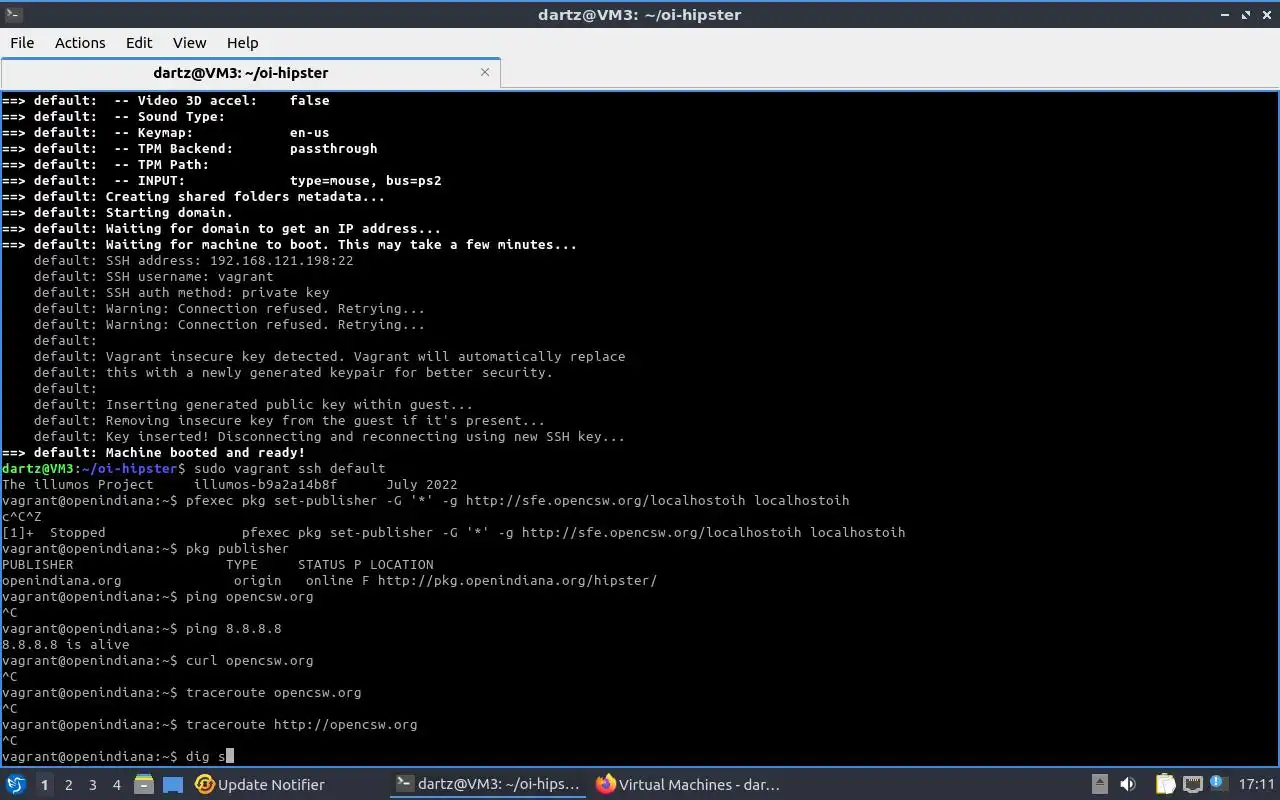Open the Update Notifier task

coord(260,785)
